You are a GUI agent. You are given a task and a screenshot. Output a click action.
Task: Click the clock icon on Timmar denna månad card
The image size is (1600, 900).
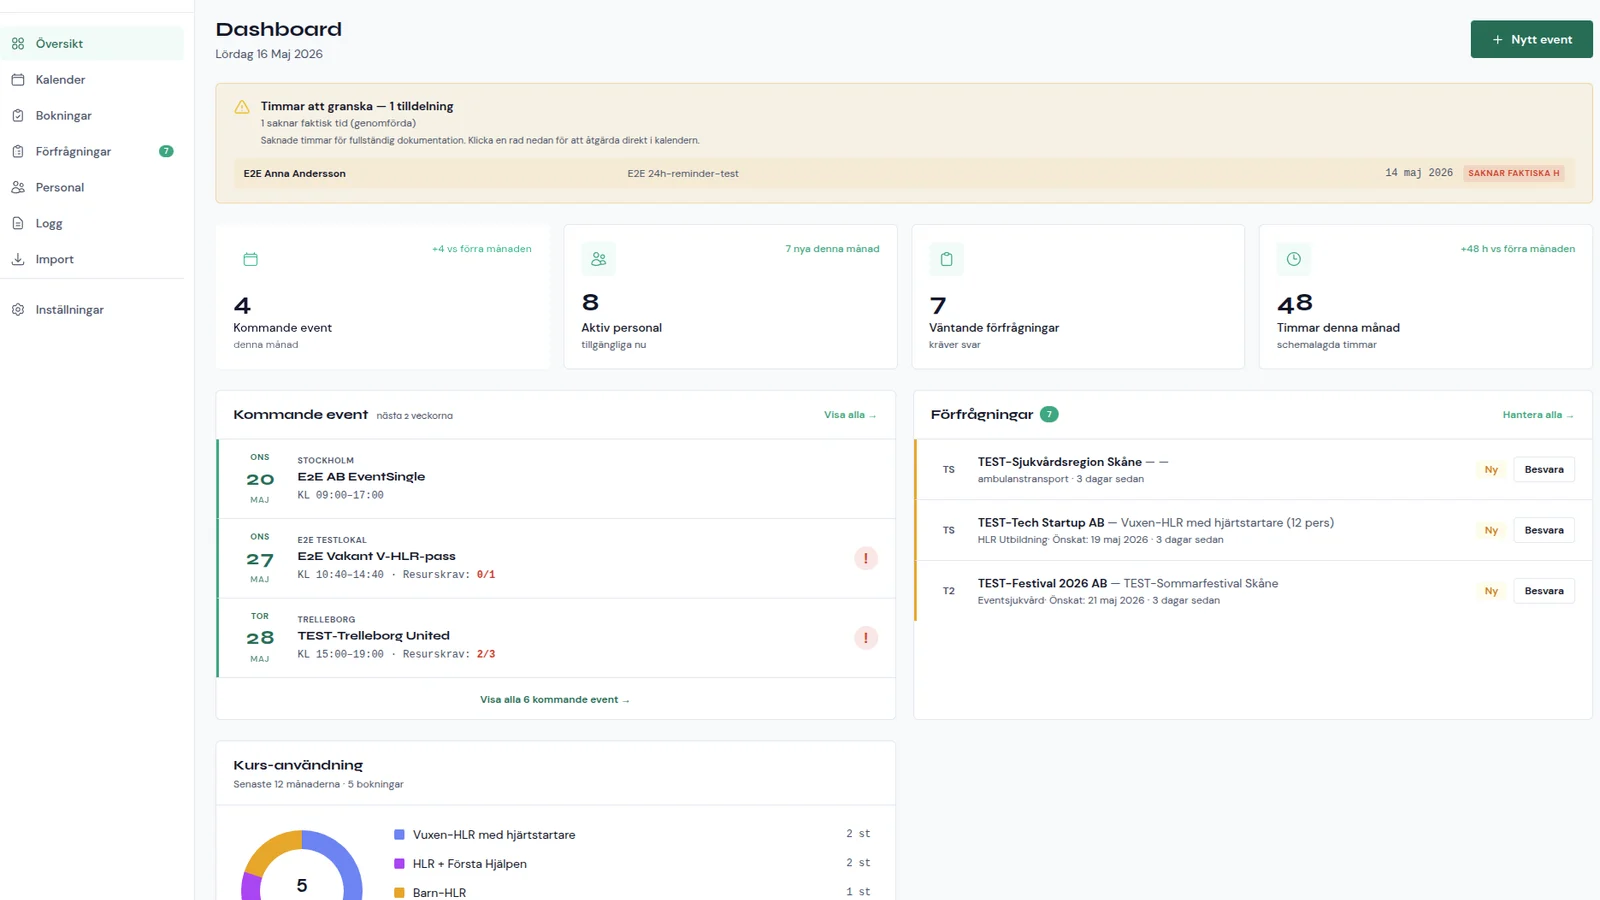(x=1294, y=260)
